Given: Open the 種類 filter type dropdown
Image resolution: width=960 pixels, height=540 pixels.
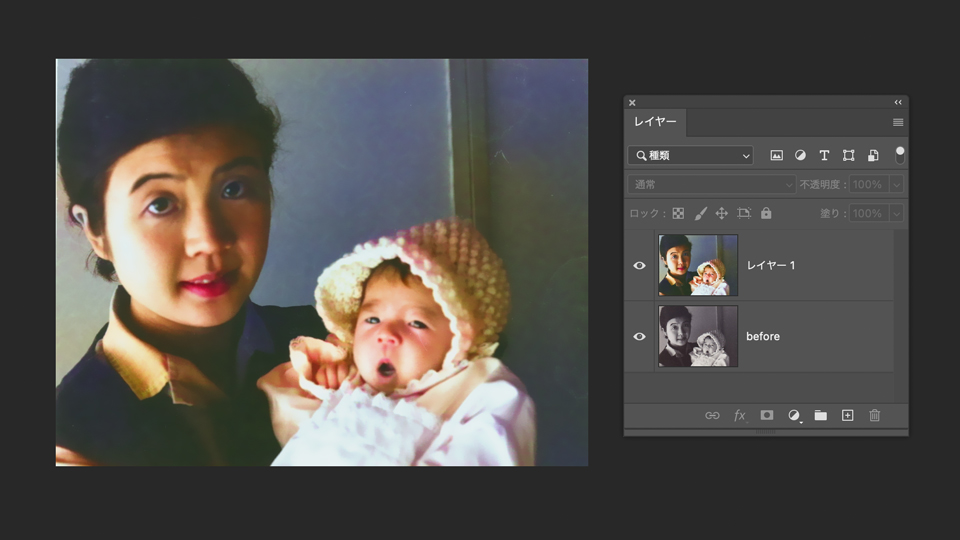Looking at the screenshot, I should click(691, 156).
